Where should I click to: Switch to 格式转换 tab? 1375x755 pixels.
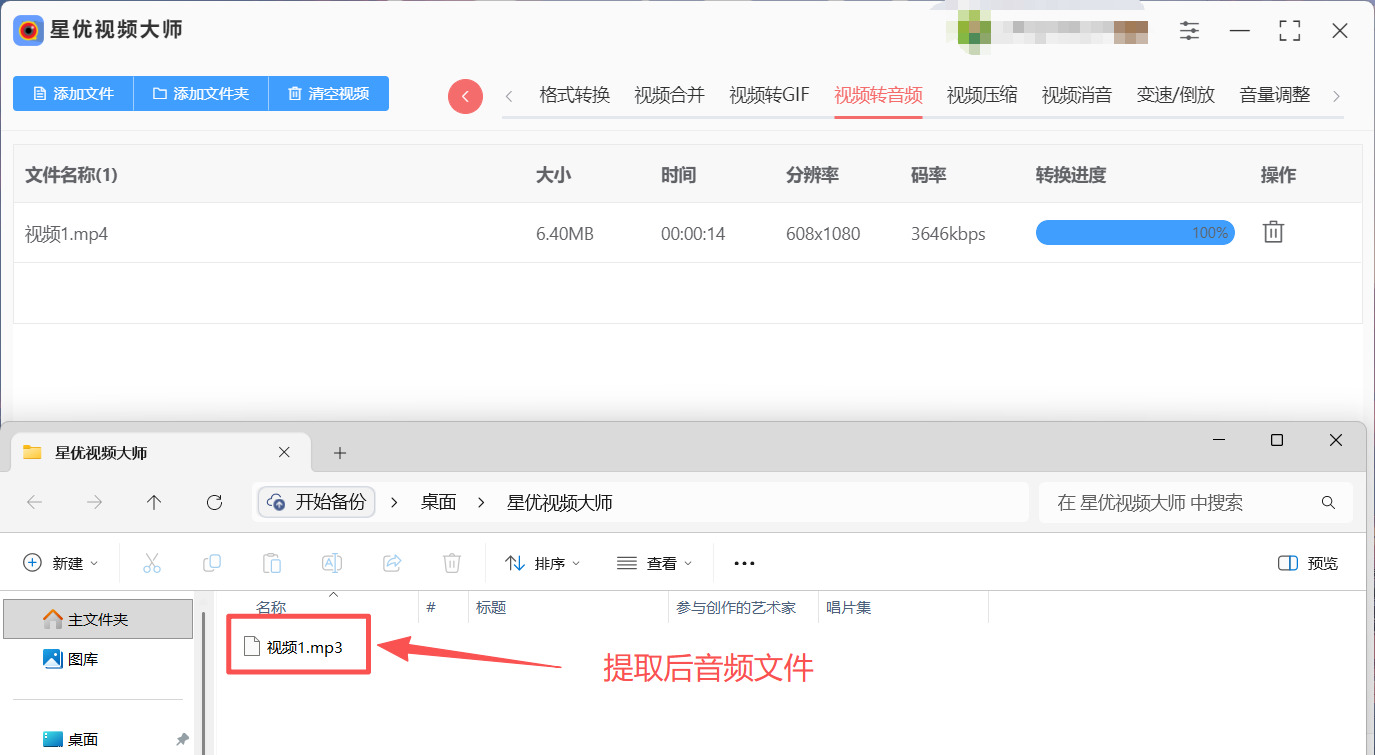click(x=575, y=95)
